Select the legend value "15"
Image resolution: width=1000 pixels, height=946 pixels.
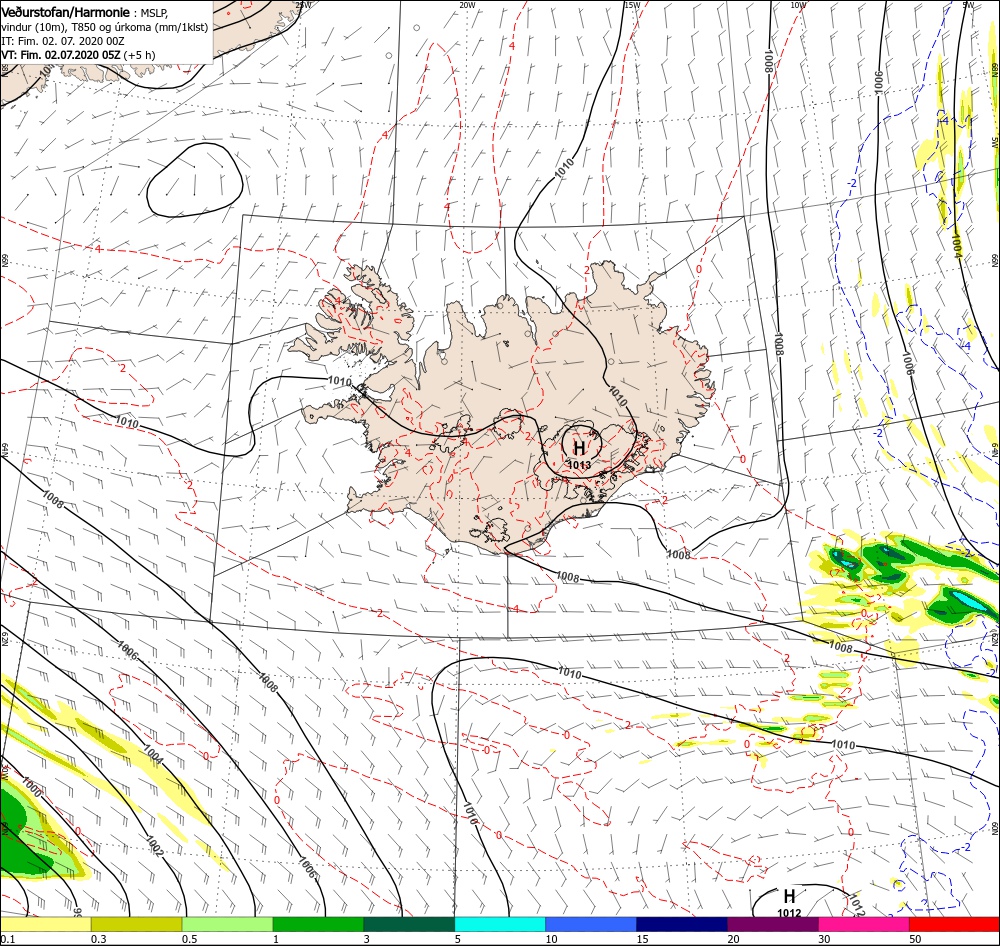click(642, 939)
